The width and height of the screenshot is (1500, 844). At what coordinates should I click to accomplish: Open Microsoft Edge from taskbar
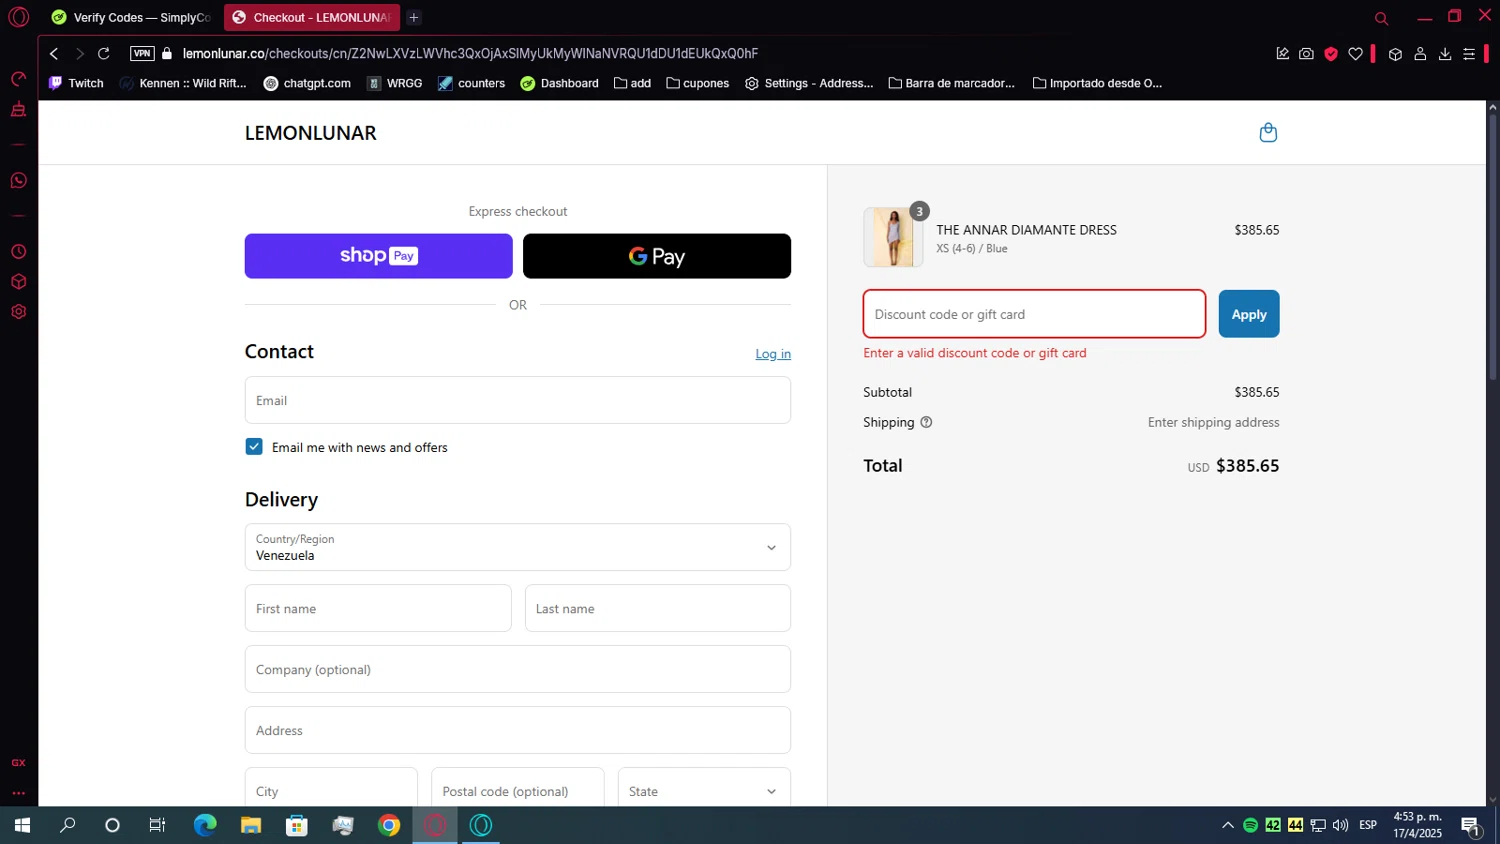coord(205,825)
